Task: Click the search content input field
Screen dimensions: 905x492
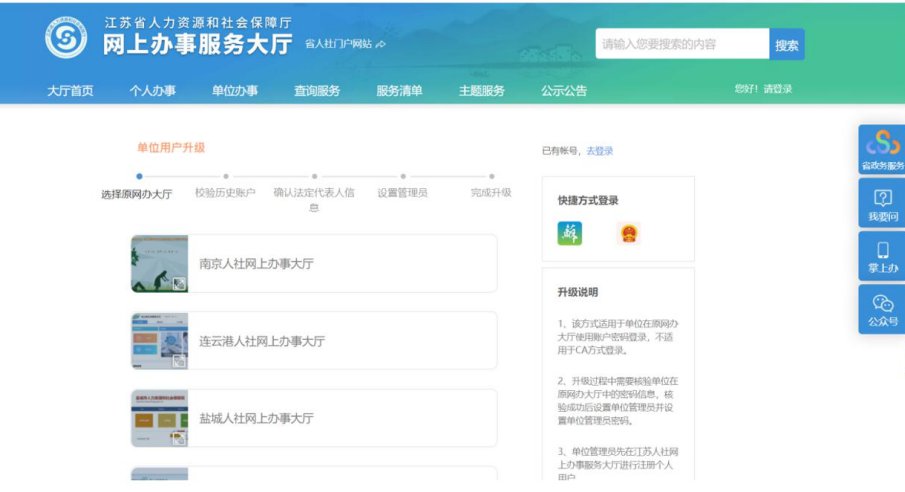Action: pyautogui.click(x=682, y=44)
